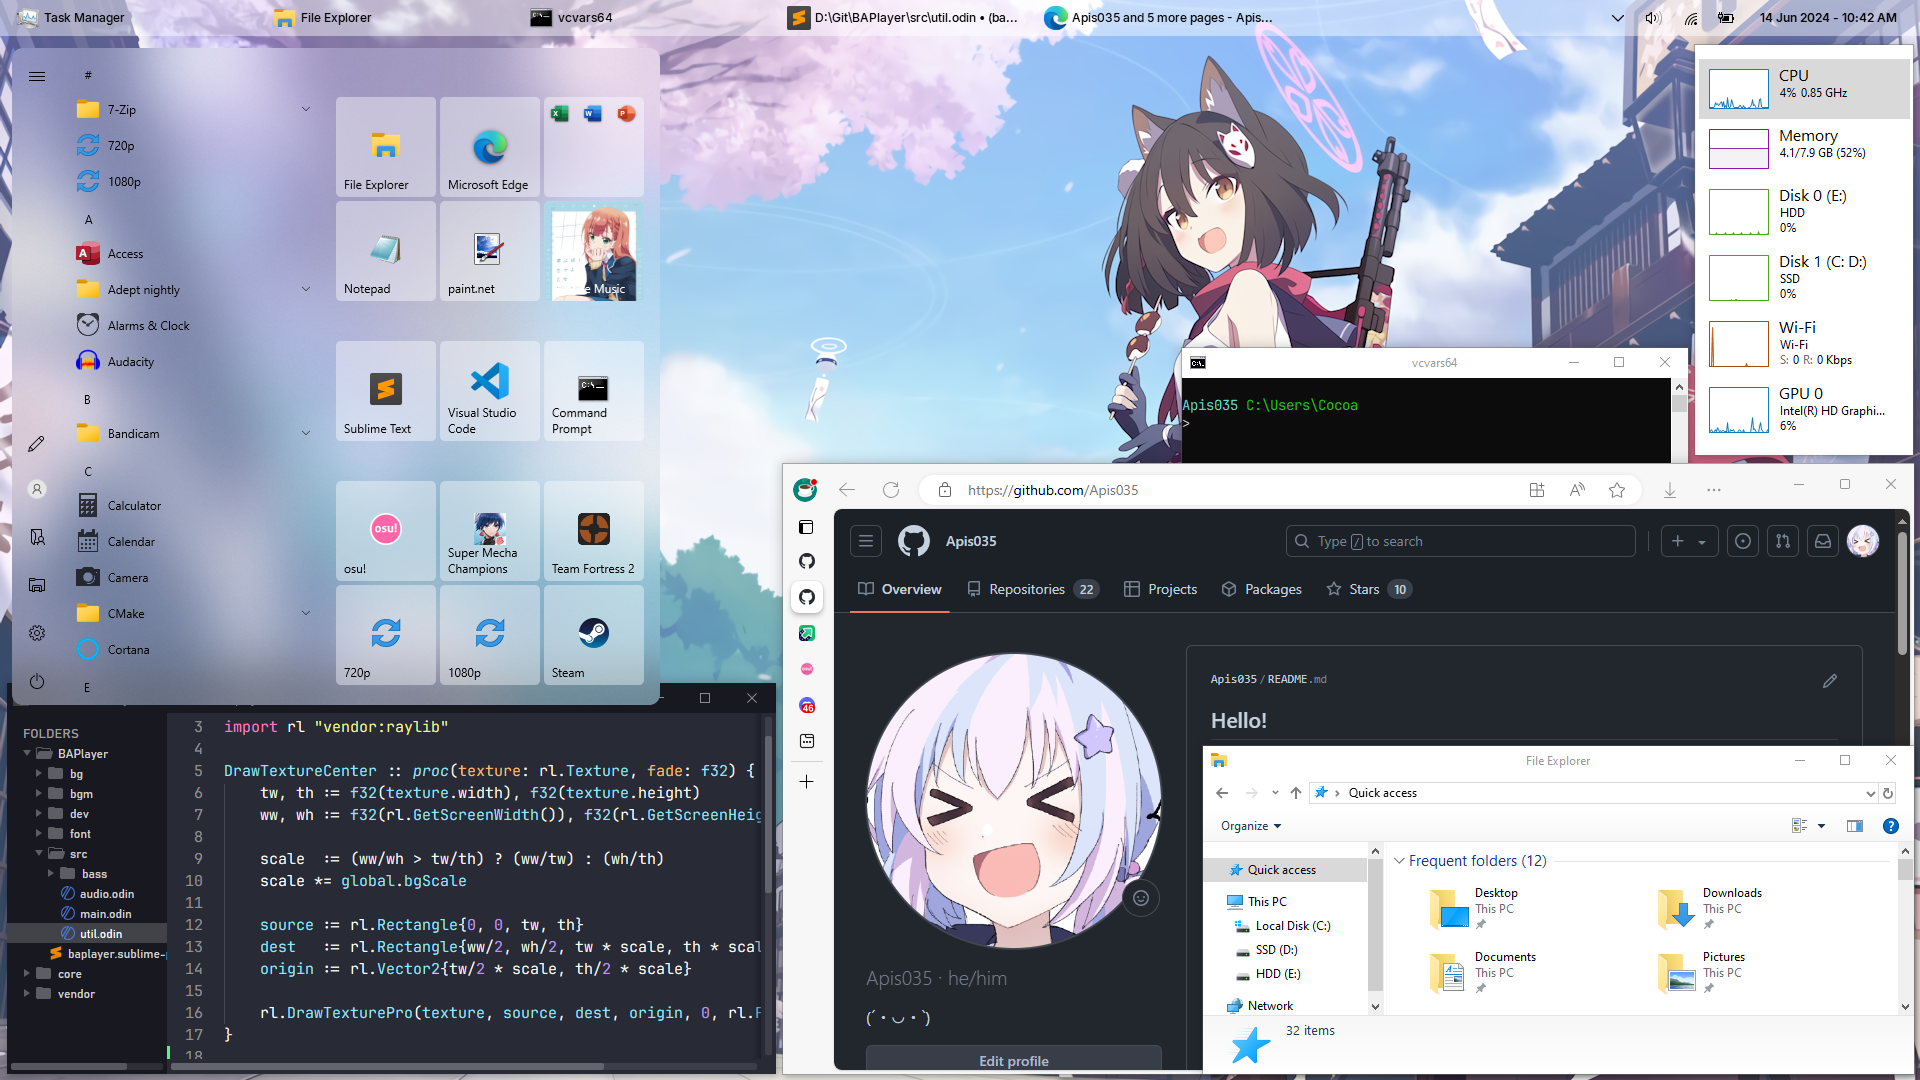The height and width of the screenshot is (1080, 1920).
Task: Open the Stars tab on GitHub
Action: tap(1363, 589)
